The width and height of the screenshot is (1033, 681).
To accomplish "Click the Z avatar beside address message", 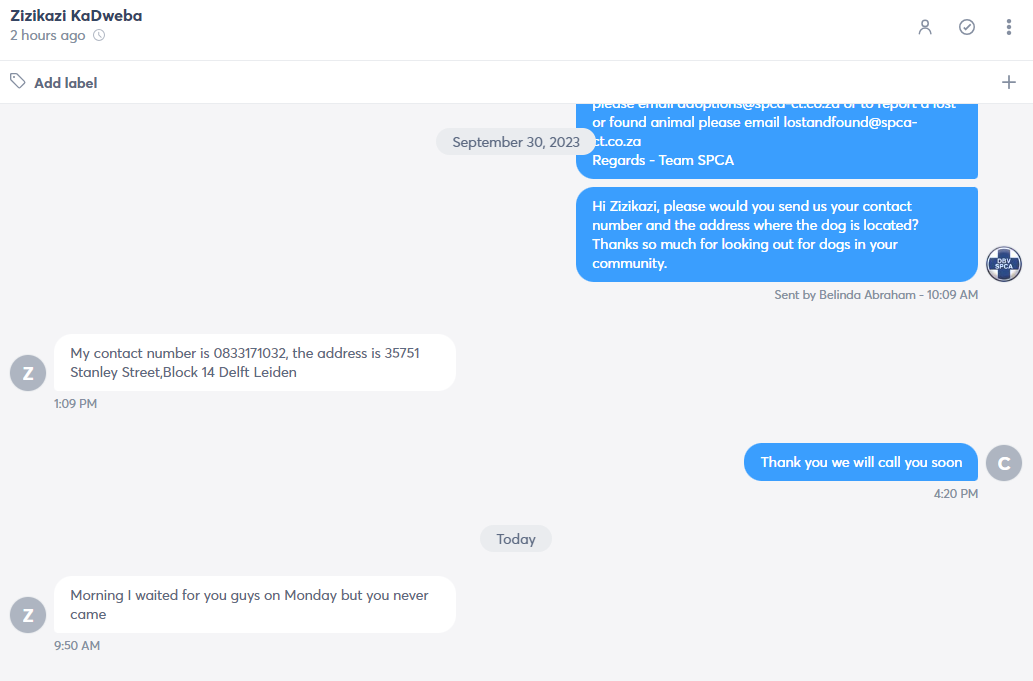I will pyautogui.click(x=28, y=373).
